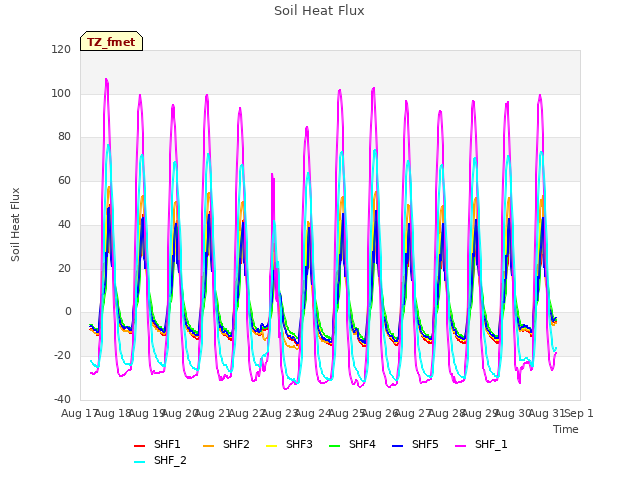Toggle SHF5 series in legend
The image size is (640, 480).
tap(415, 444)
